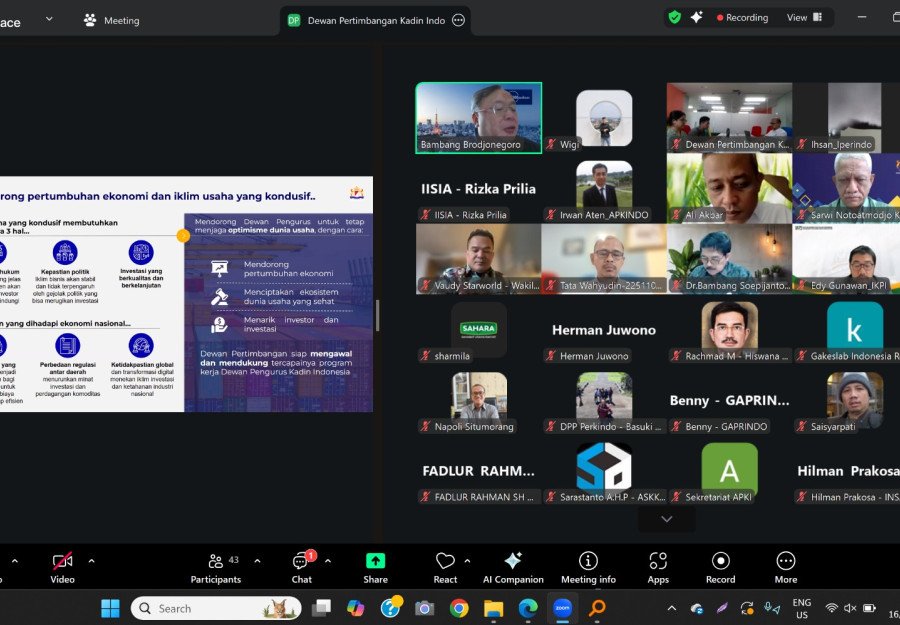Expand the arrow next to Participants
900x625 pixels.
(257, 561)
